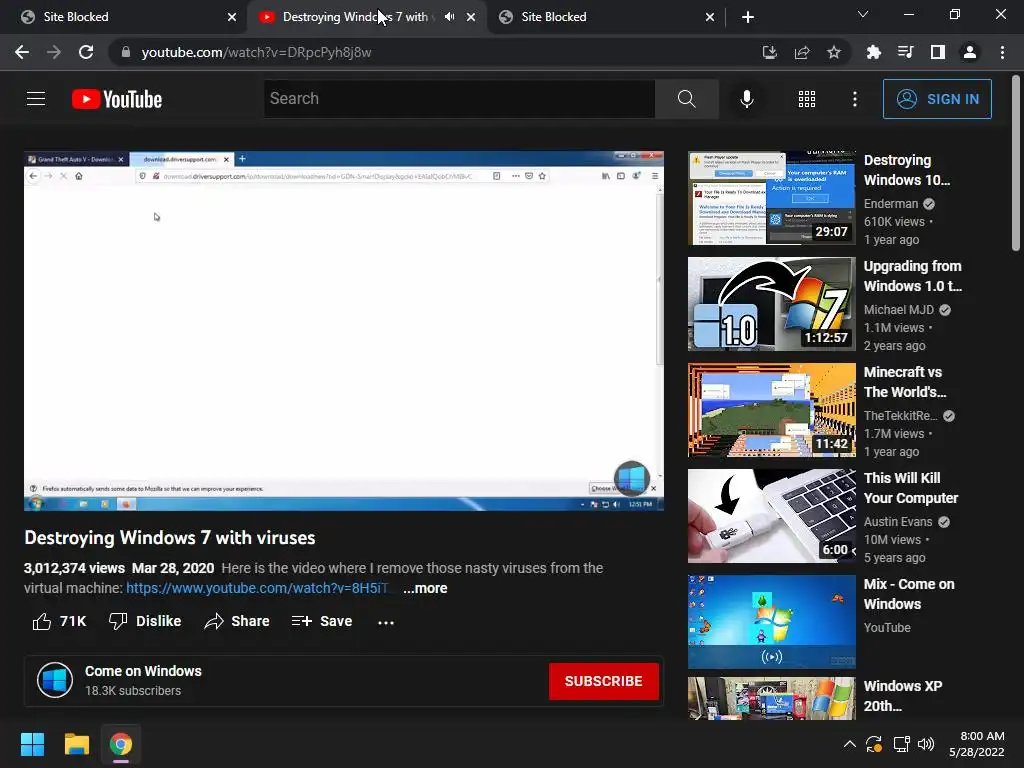Image resolution: width=1024 pixels, height=768 pixels.
Task: Open the media control icon in Chrome toolbar
Action: point(906,52)
